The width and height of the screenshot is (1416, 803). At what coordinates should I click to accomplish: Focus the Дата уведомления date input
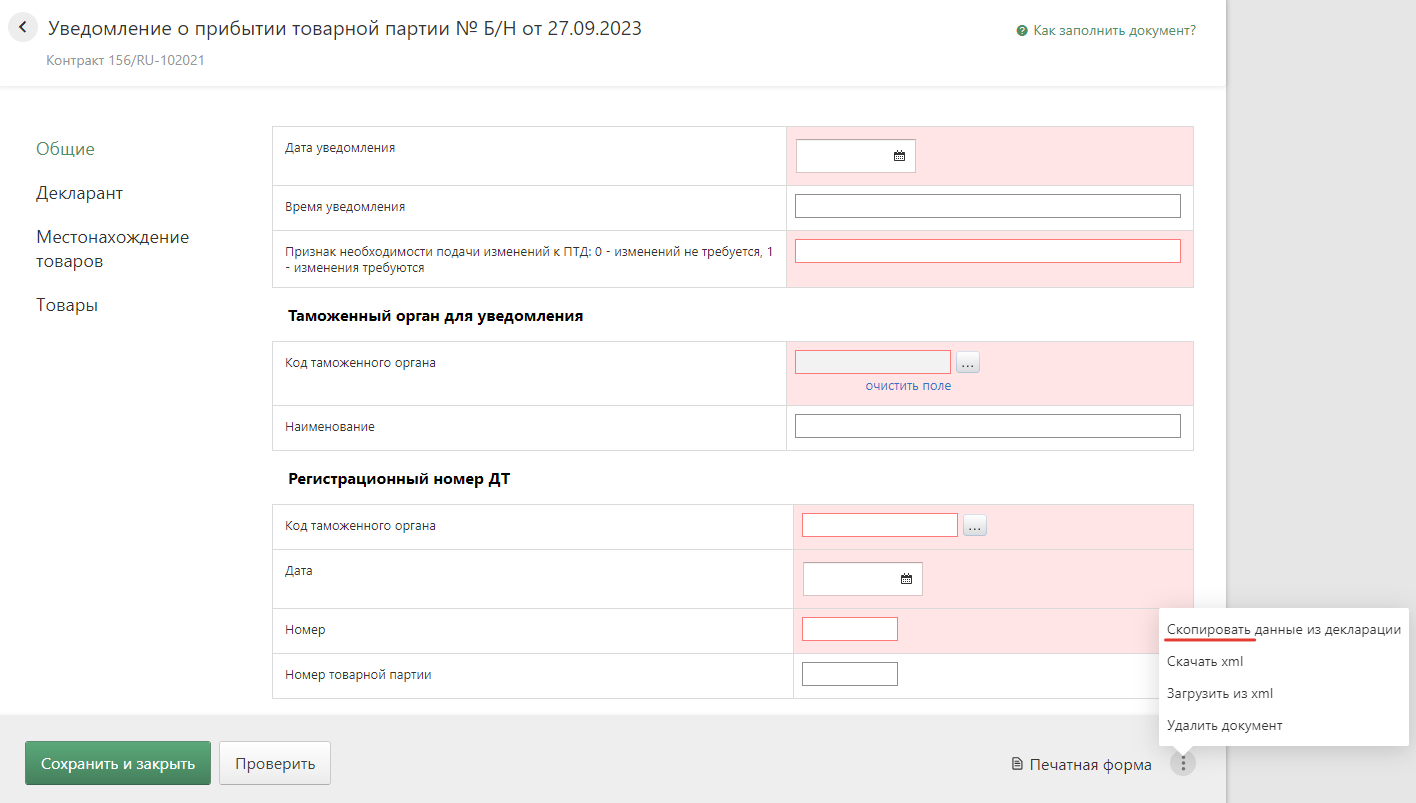click(x=856, y=156)
